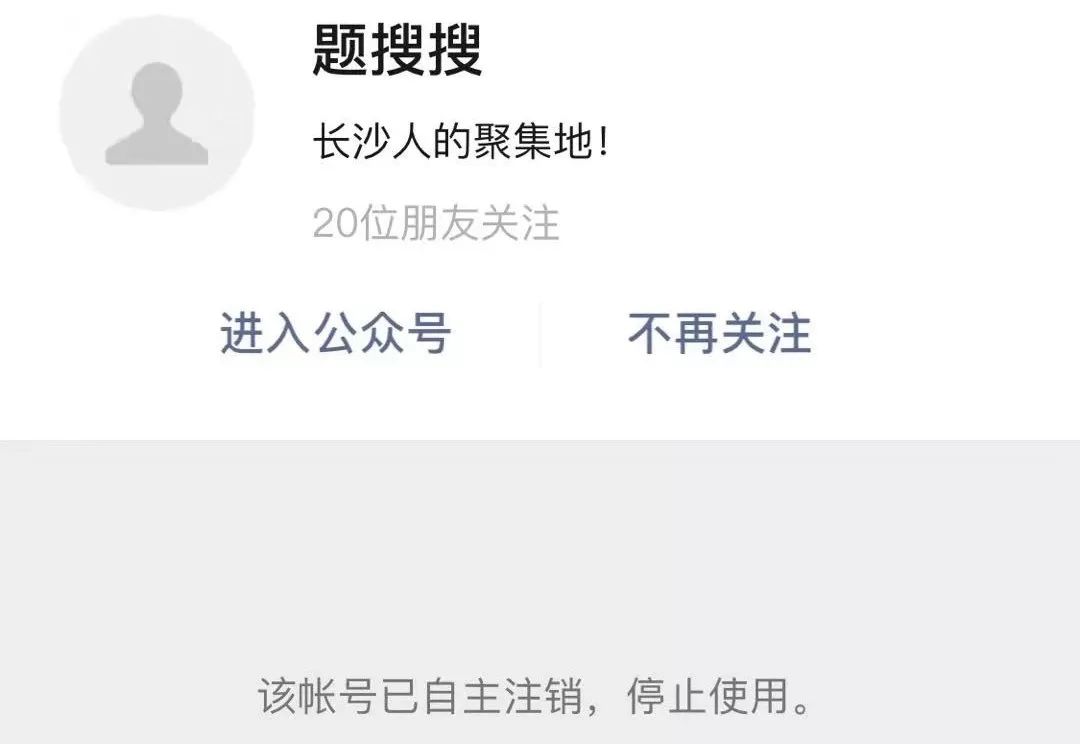Tap the head of the avatar placeholder
Viewport: 1080px width, 744px height.
tap(156, 88)
